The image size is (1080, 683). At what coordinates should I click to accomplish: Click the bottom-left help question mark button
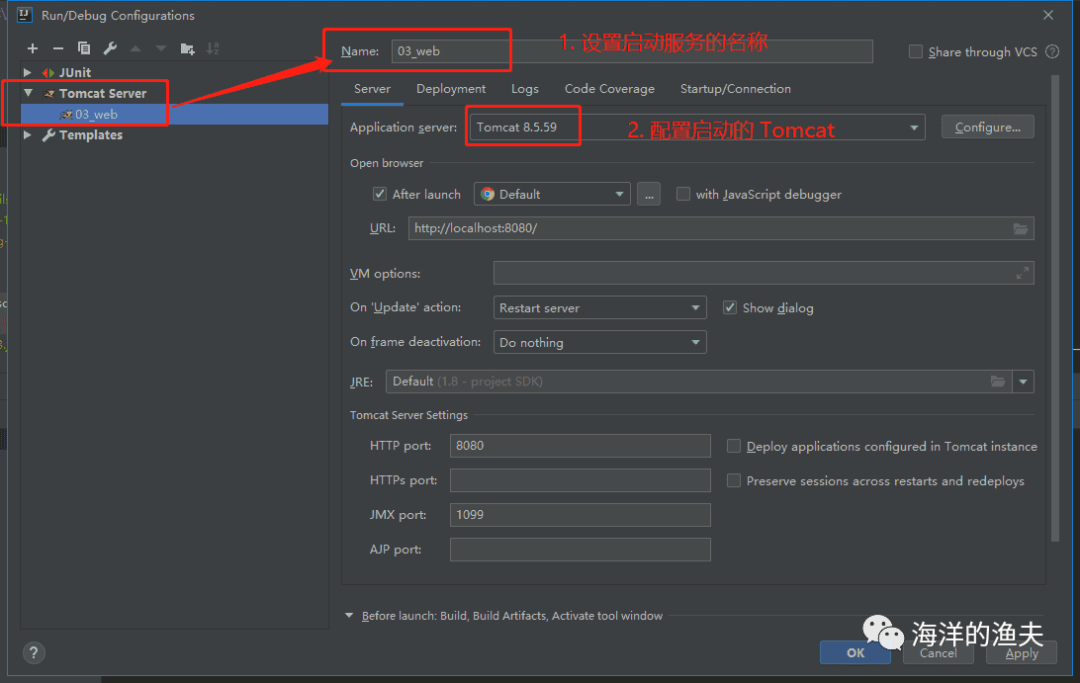coord(33,652)
